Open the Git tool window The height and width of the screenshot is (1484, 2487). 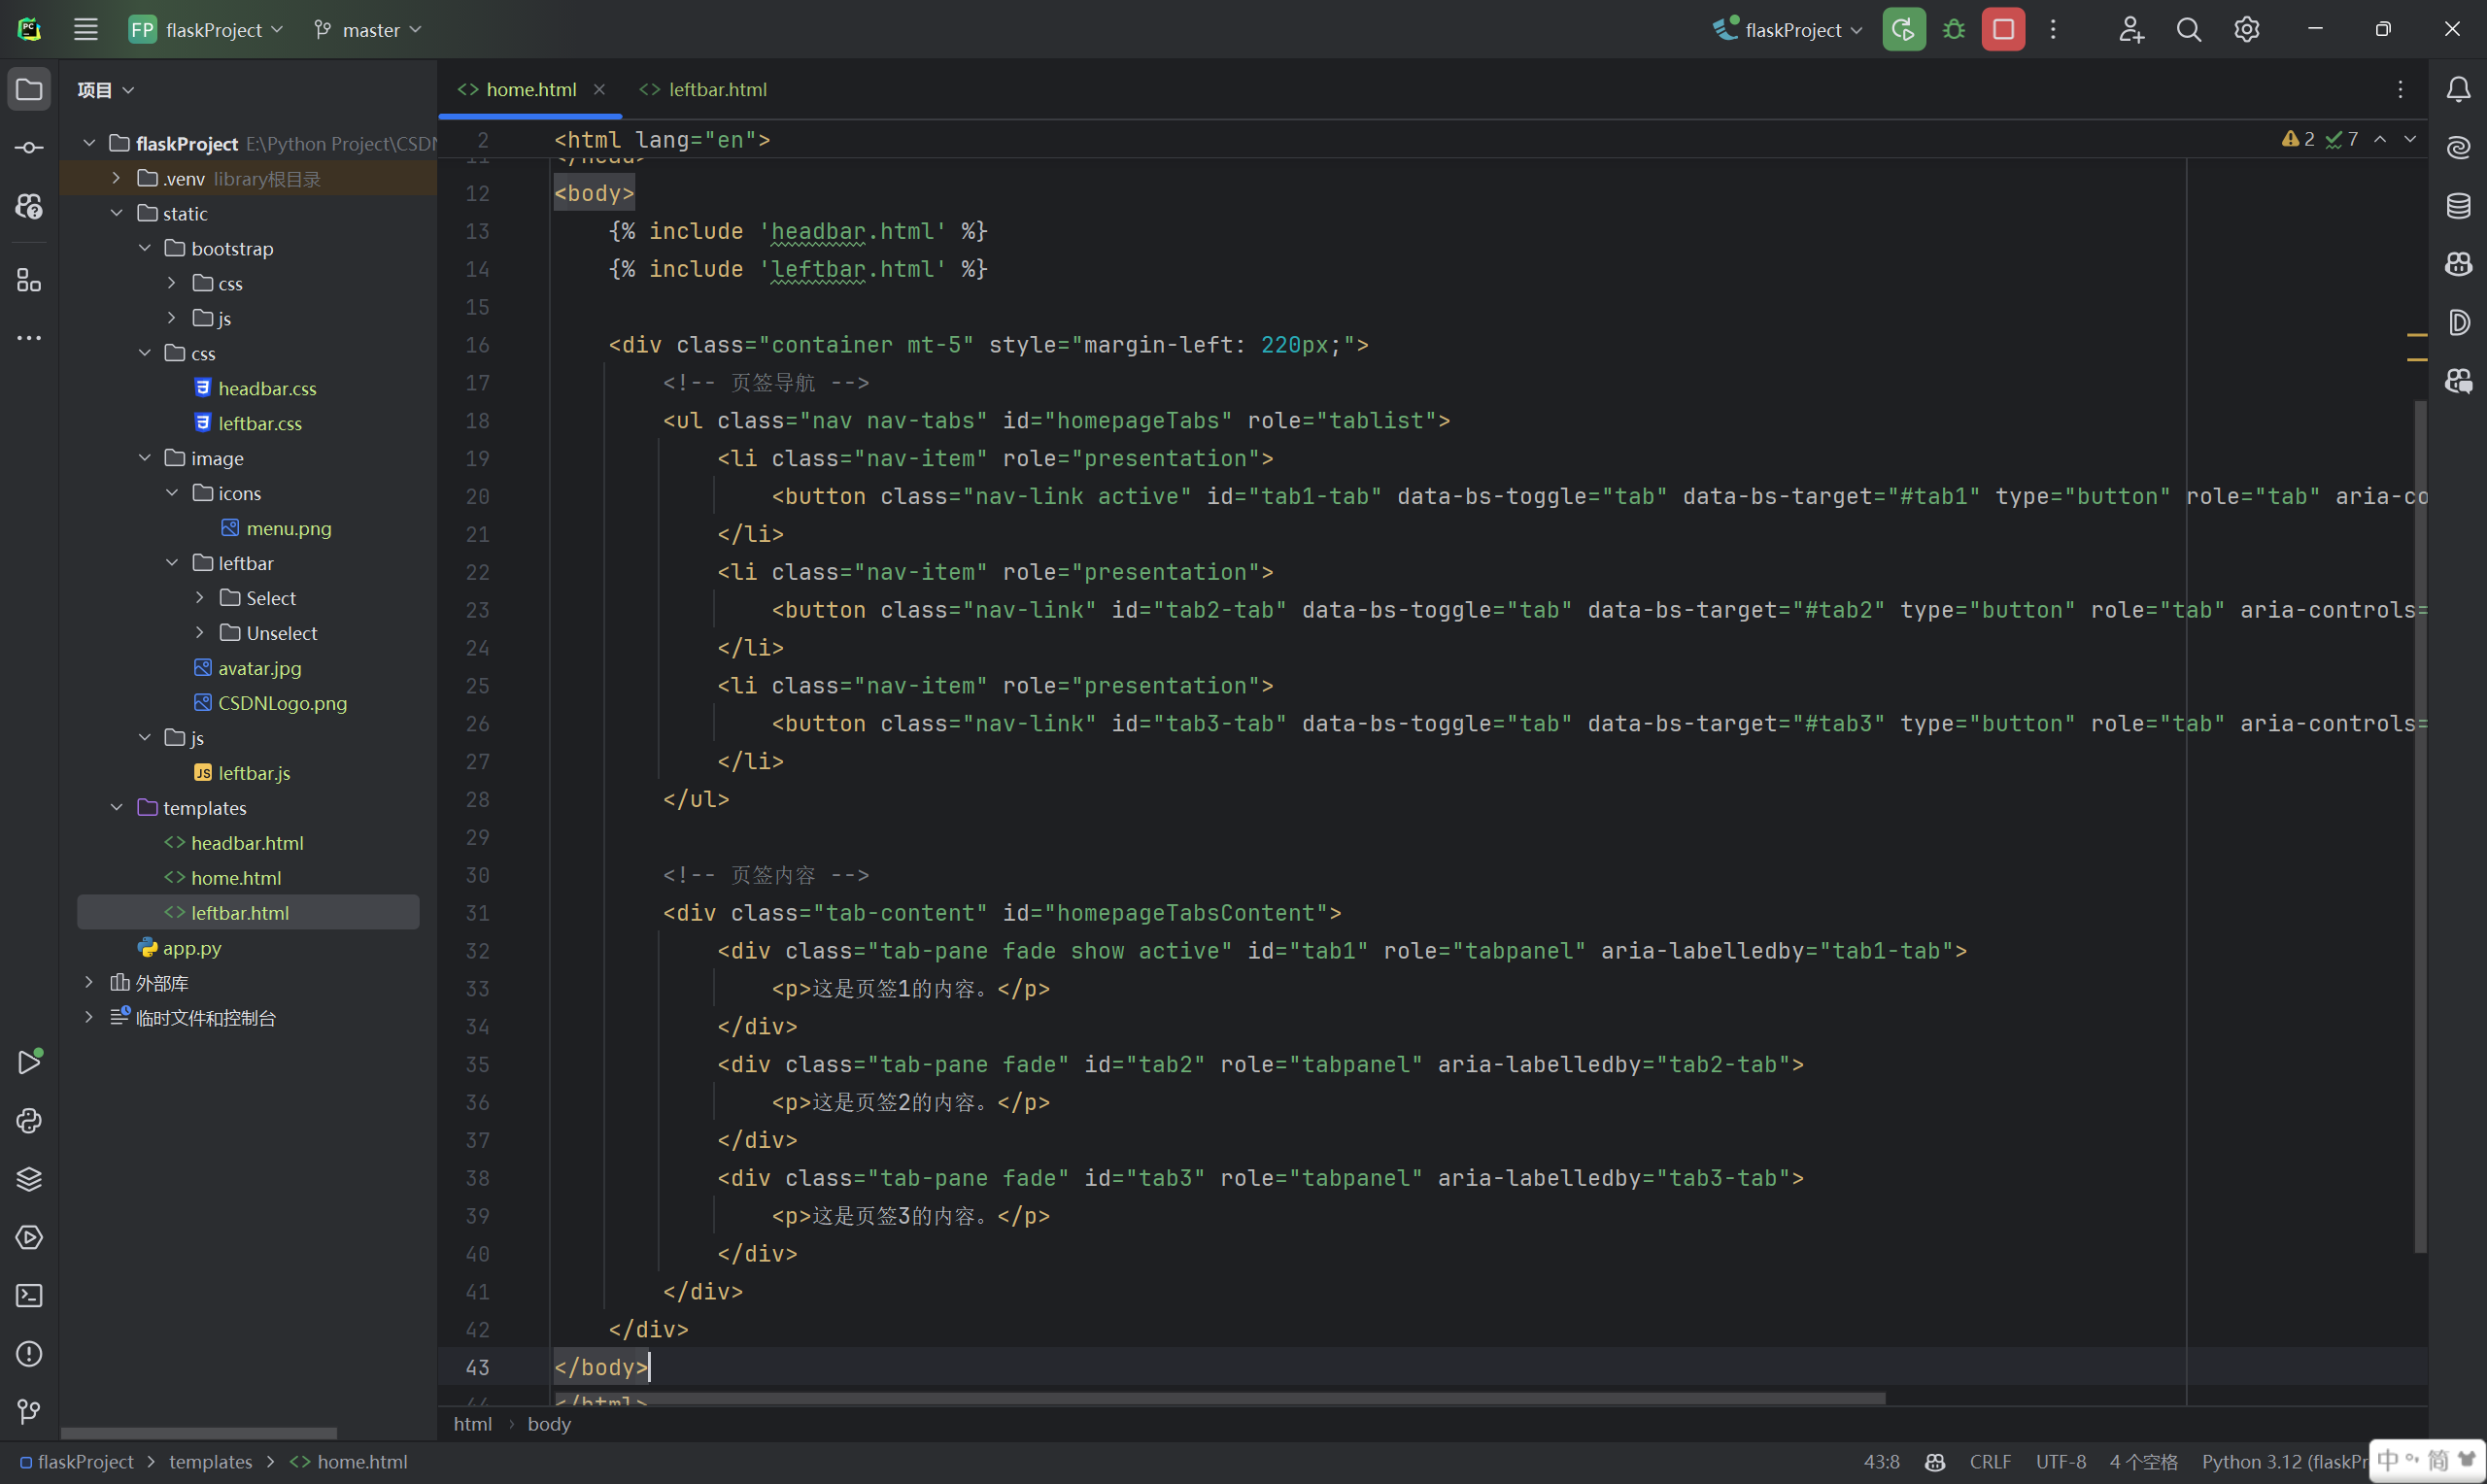click(29, 1412)
